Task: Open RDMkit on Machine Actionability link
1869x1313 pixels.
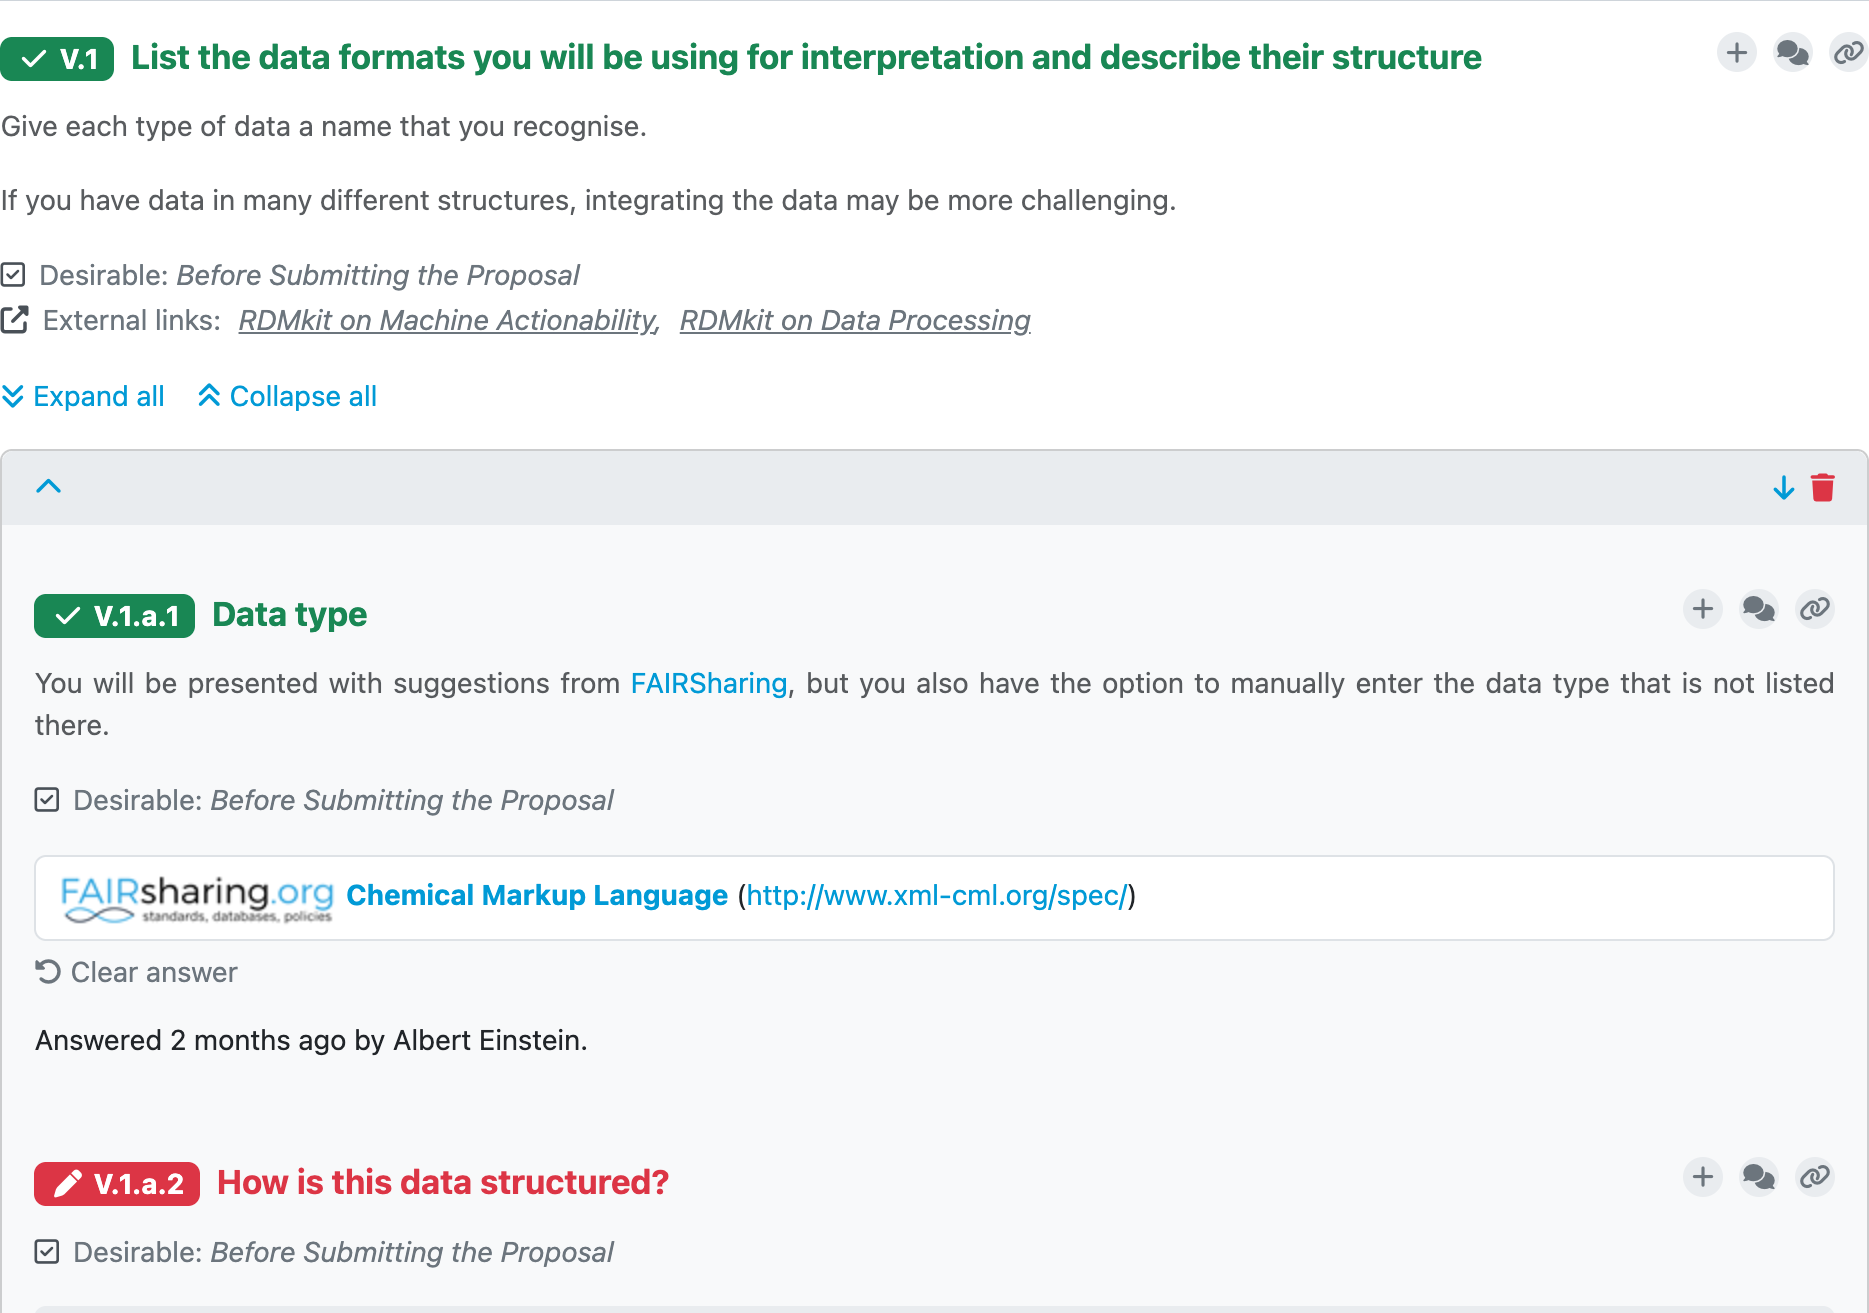Action: coord(449,320)
